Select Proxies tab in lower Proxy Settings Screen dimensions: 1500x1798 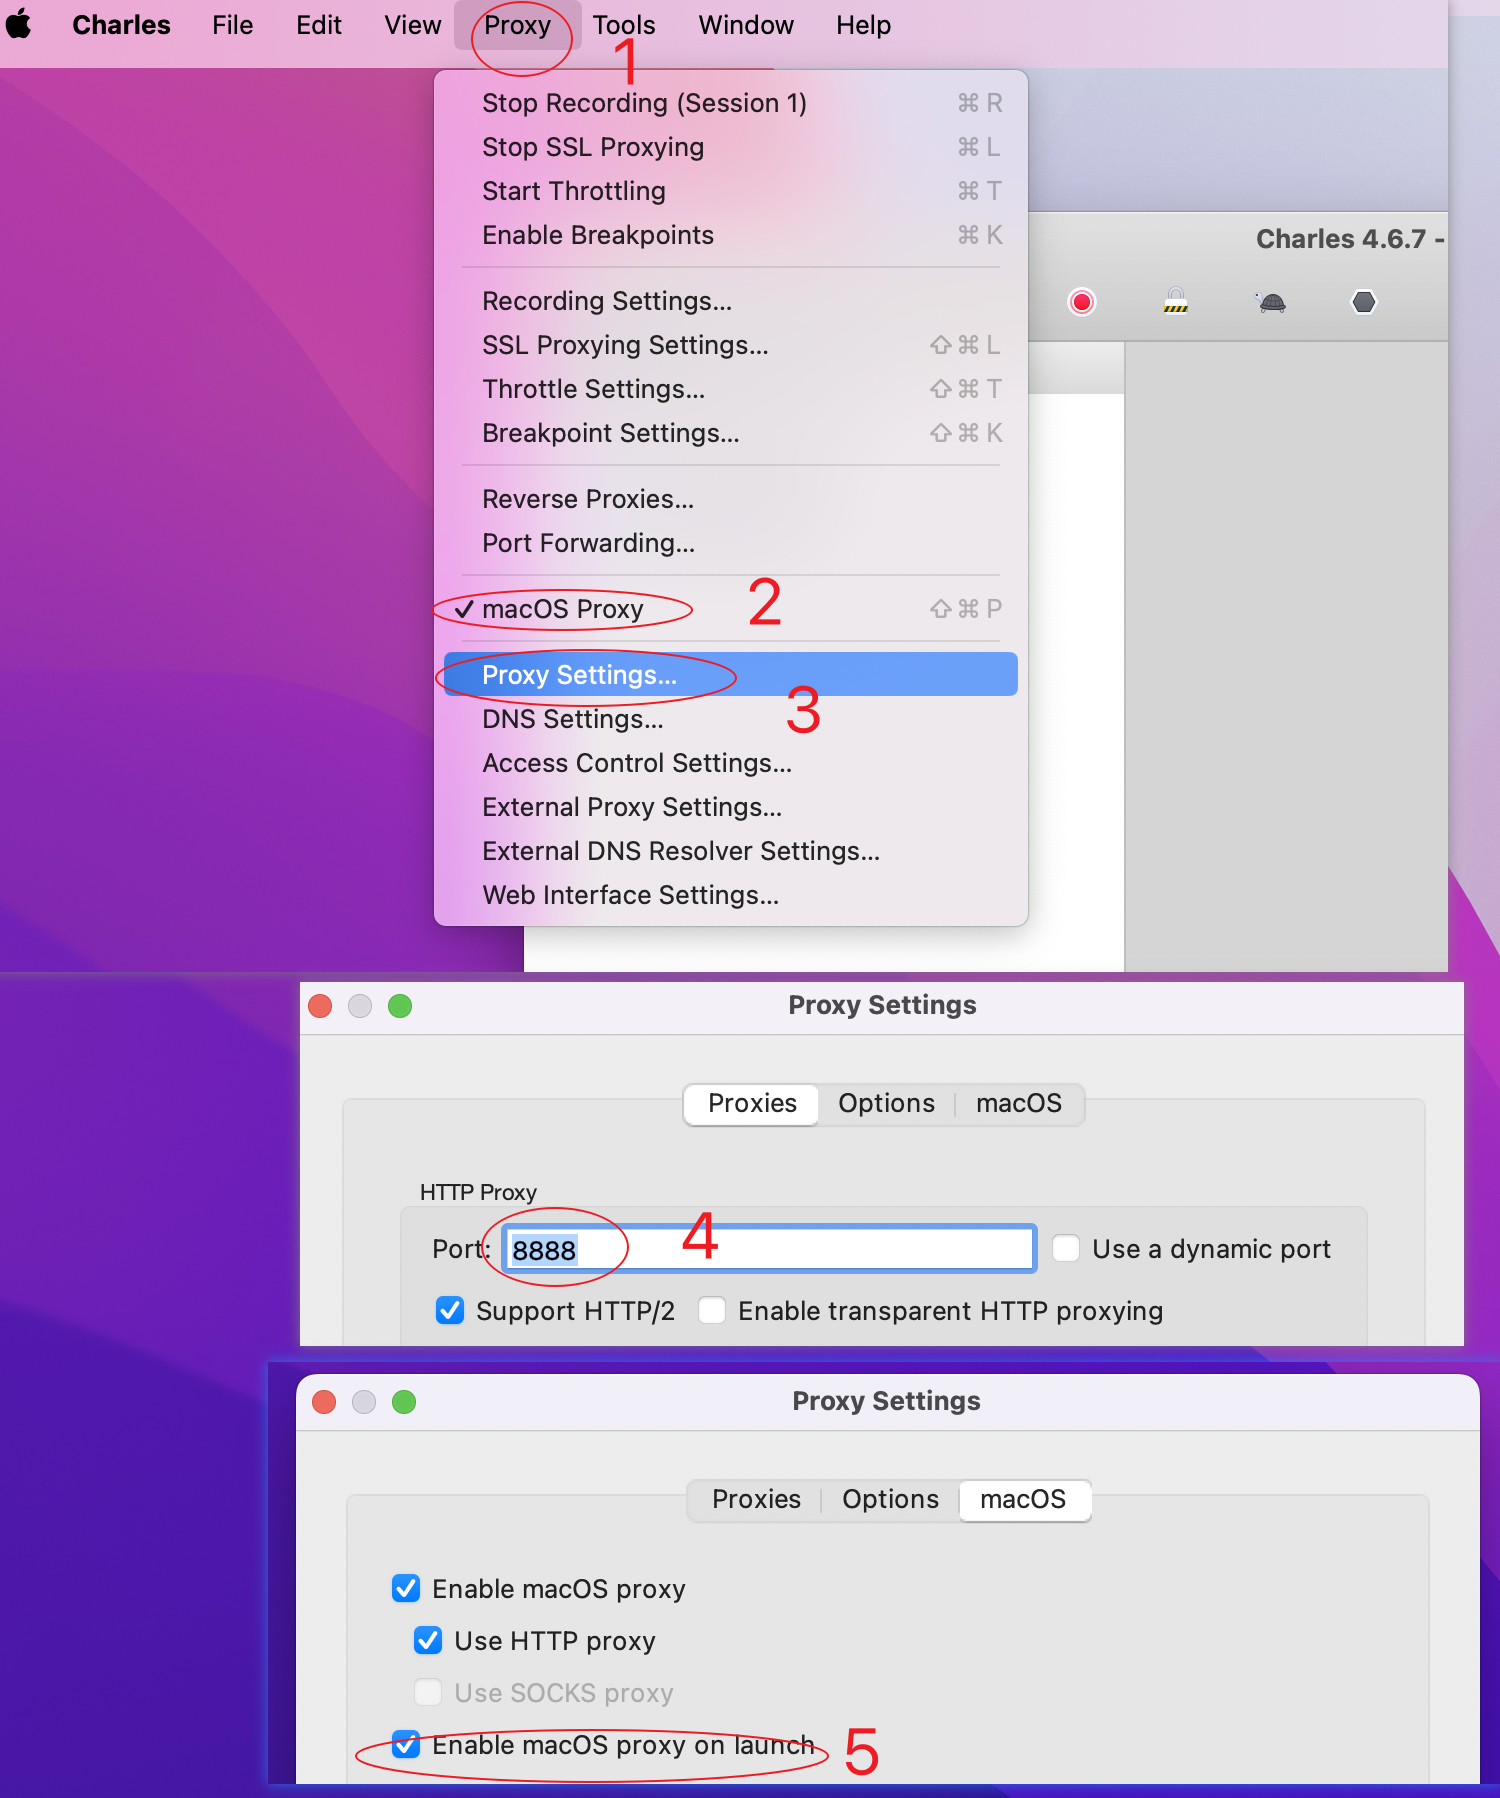756,1500
